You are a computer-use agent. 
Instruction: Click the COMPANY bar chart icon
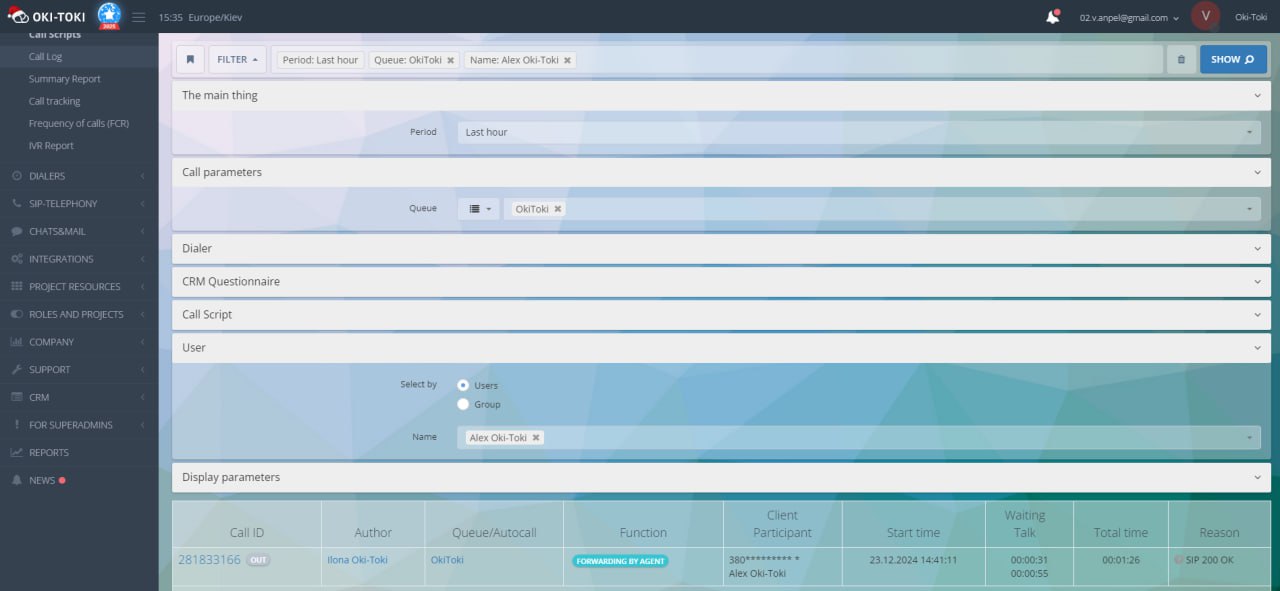point(17,342)
